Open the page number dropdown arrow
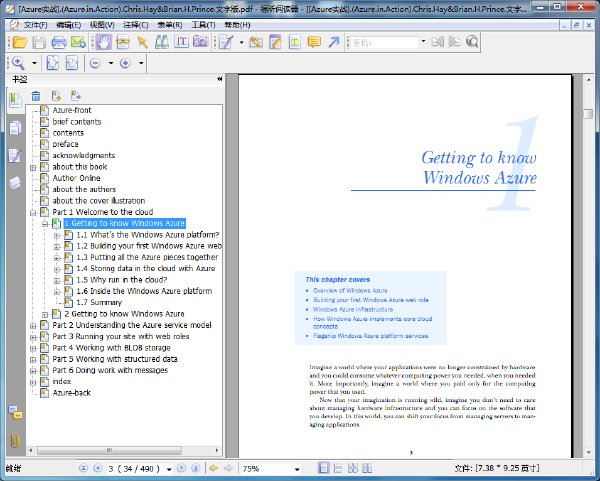The height and width of the screenshot is (481, 600). point(169,469)
